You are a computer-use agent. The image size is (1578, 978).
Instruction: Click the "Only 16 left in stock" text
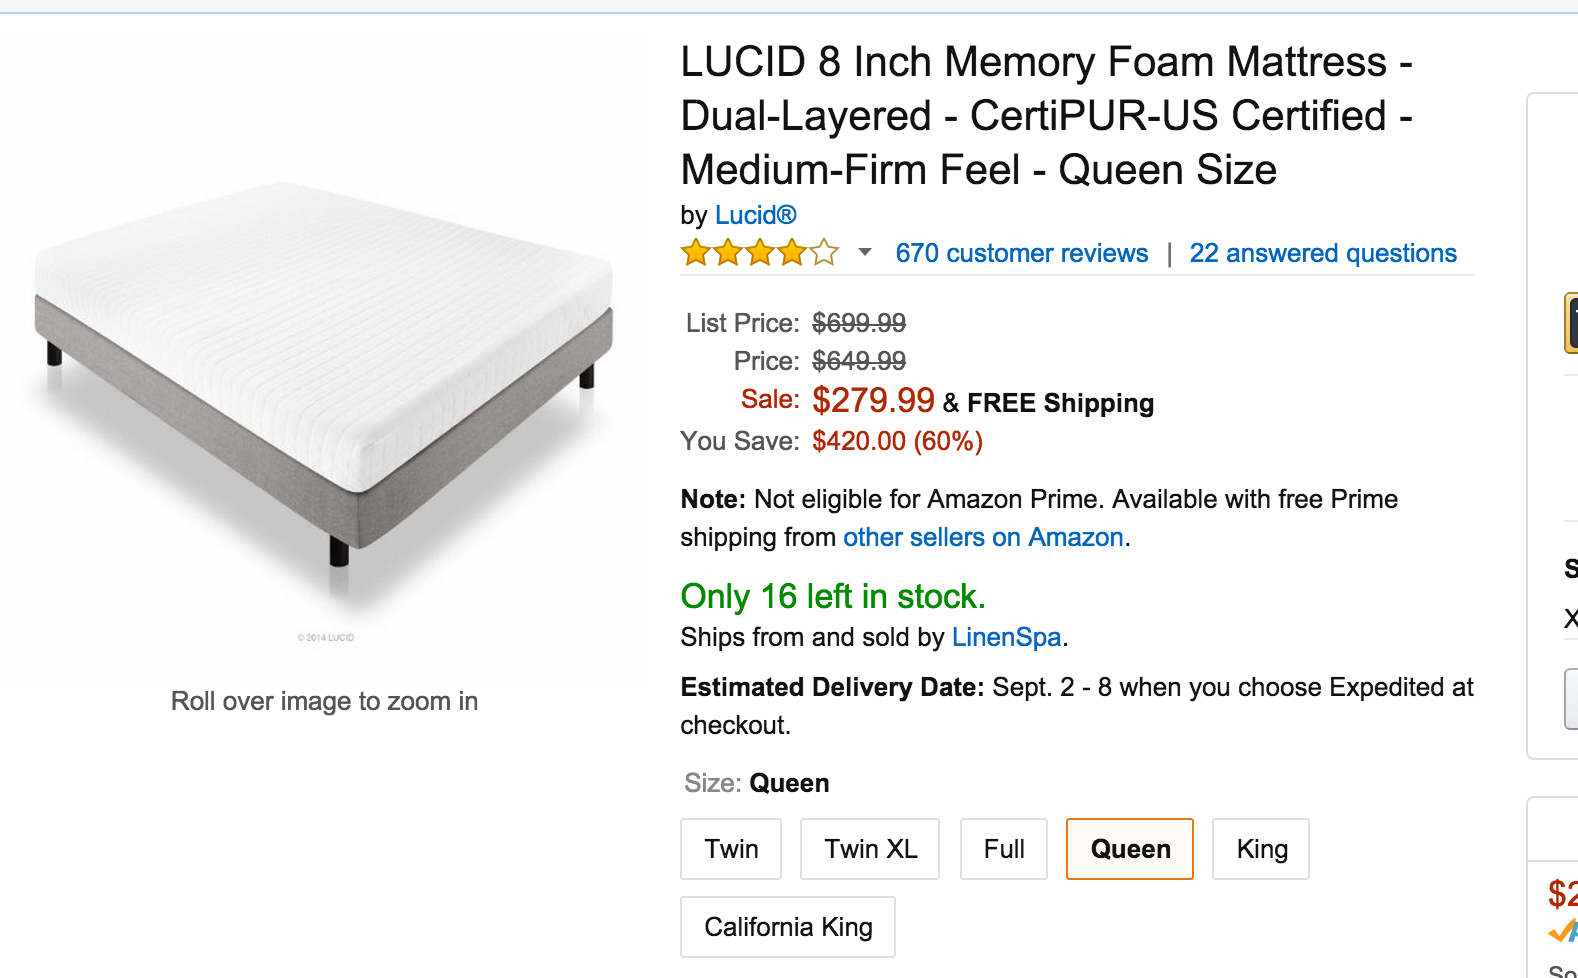(x=833, y=597)
